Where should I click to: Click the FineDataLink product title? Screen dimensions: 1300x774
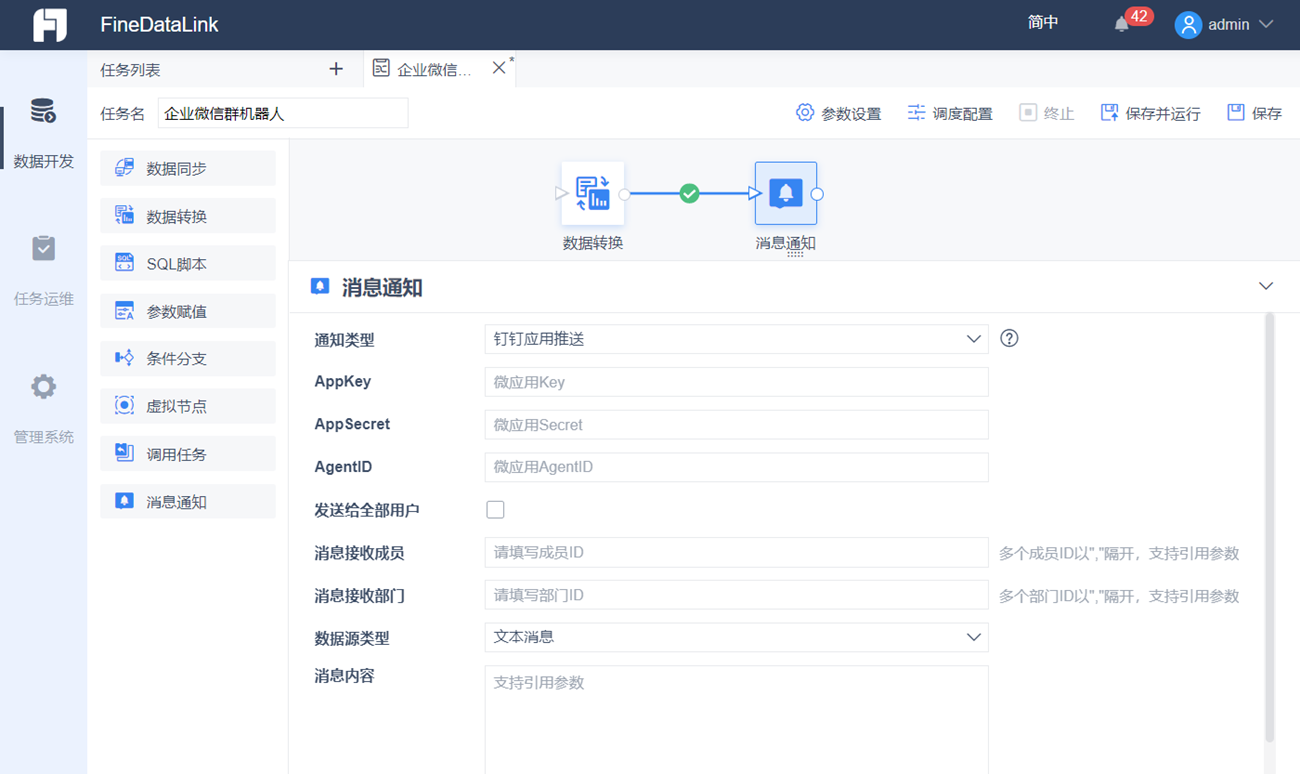[x=159, y=25]
